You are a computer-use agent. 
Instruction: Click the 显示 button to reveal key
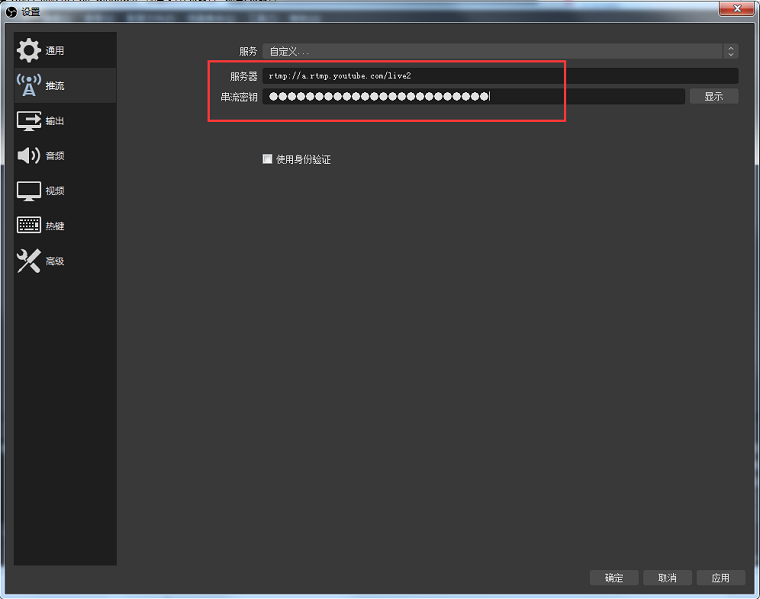(x=713, y=96)
